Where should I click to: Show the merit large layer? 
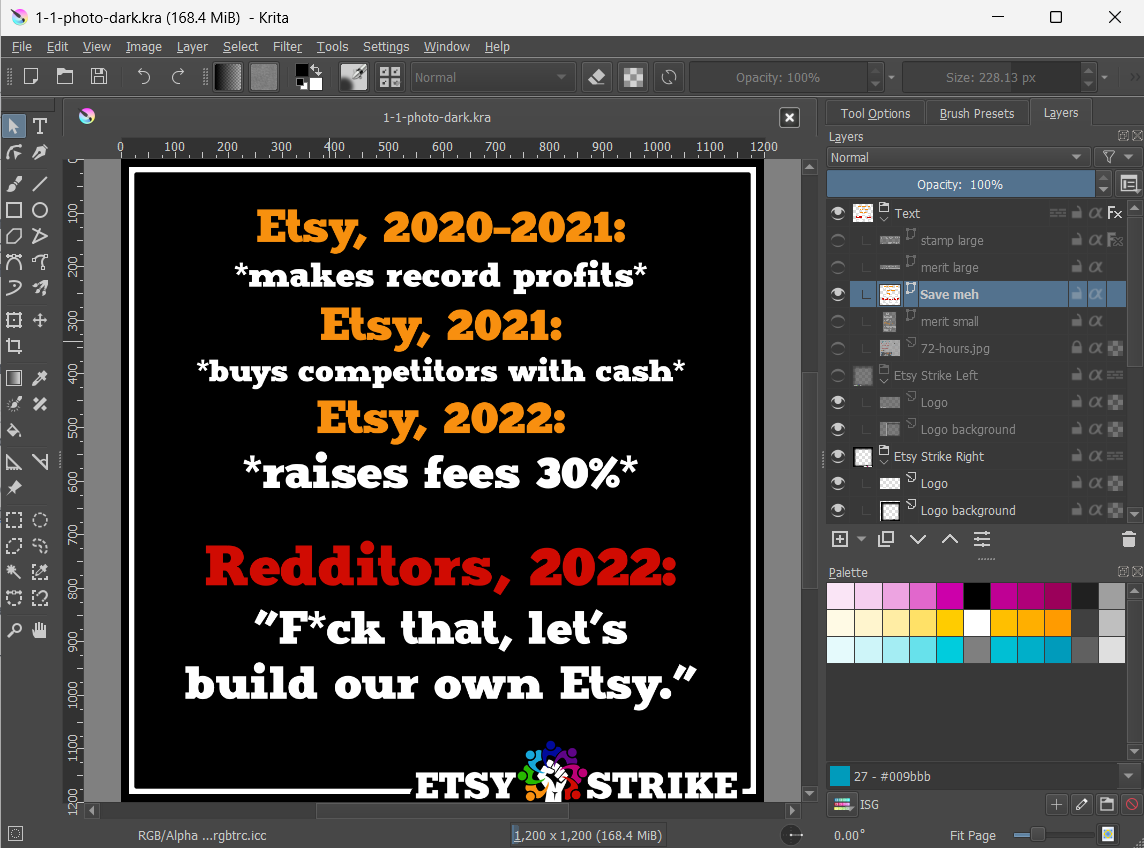click(838, 267)
